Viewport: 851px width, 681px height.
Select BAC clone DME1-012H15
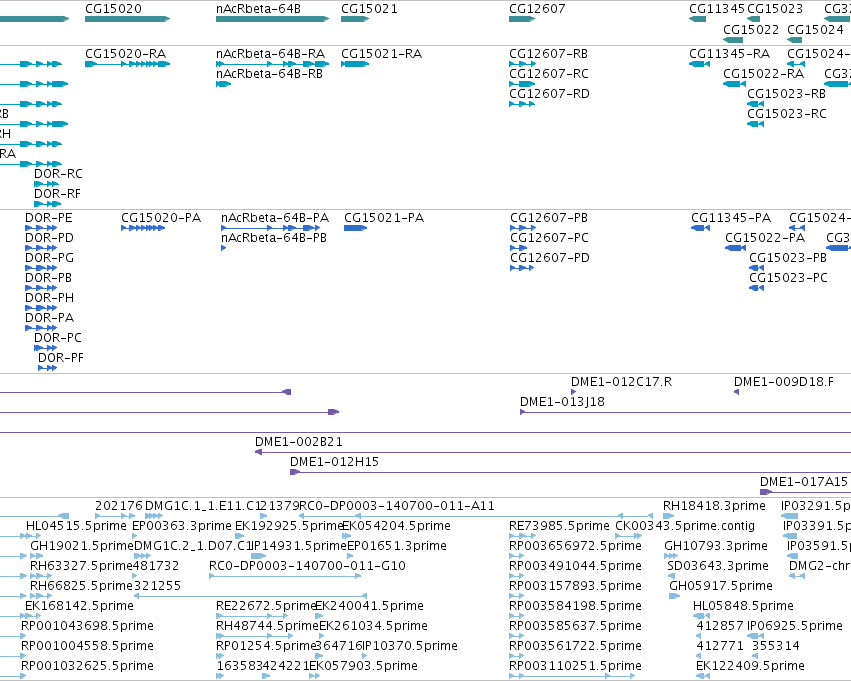click(334, 462)
